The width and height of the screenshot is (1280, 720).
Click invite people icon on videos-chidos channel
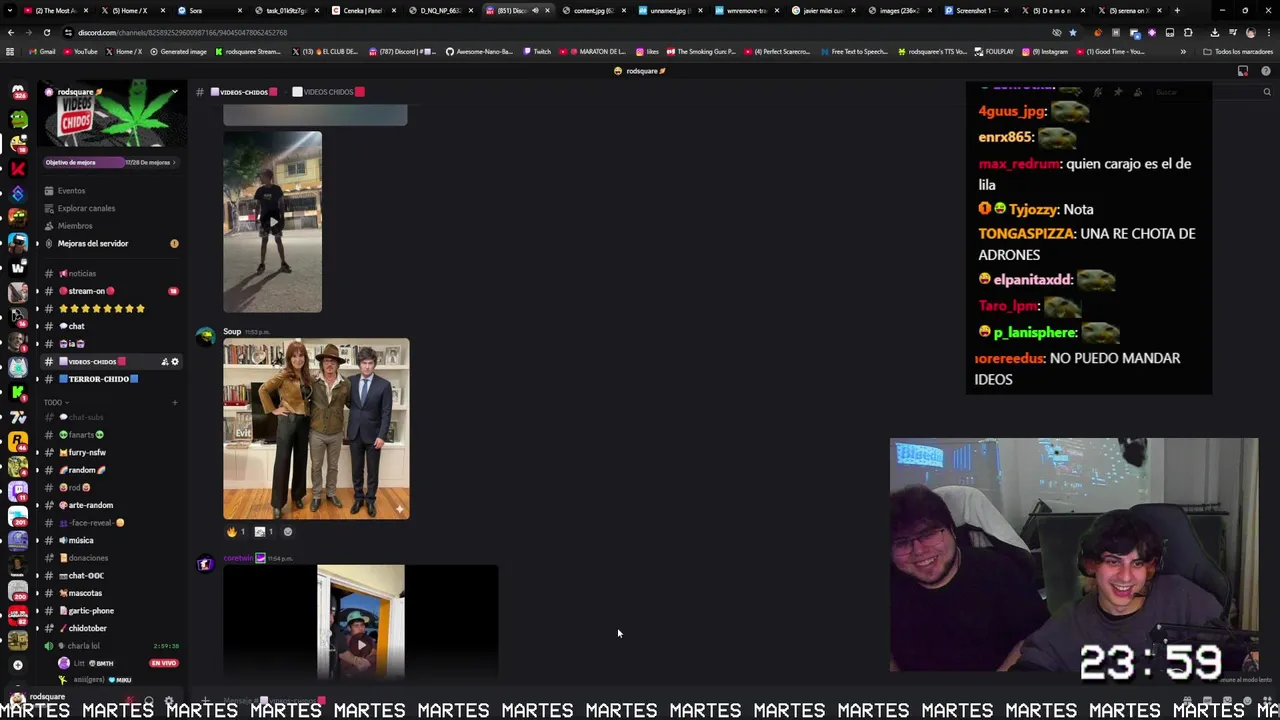[x=164, y=362]
